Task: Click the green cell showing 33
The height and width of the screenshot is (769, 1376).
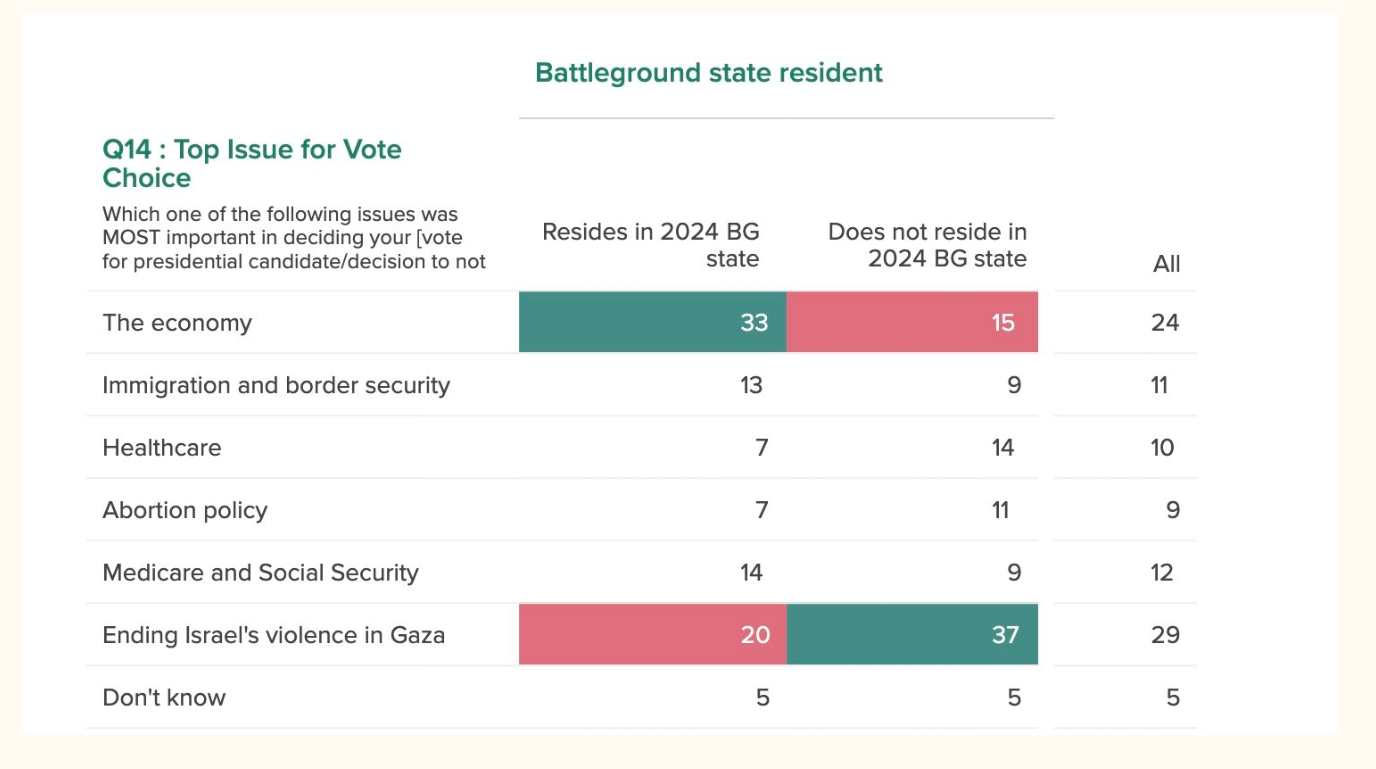Action: tap(652, 322)
